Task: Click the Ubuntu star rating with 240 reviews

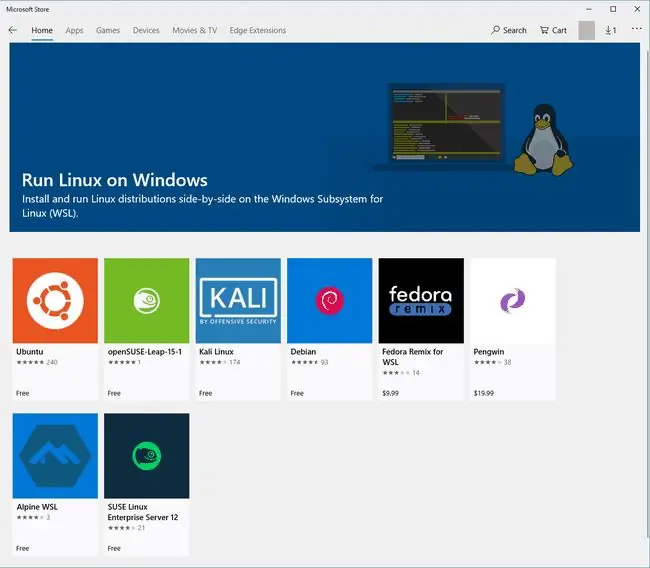Action: click(x=37, y=362)
